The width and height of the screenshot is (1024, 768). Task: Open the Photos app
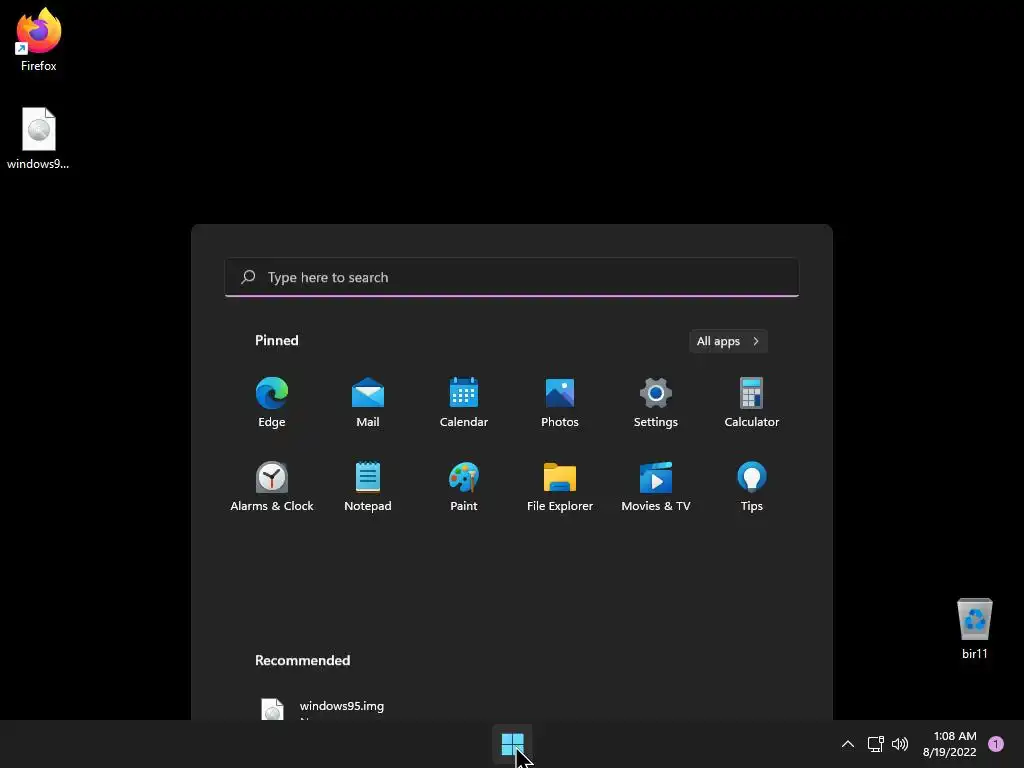[560, 402]
